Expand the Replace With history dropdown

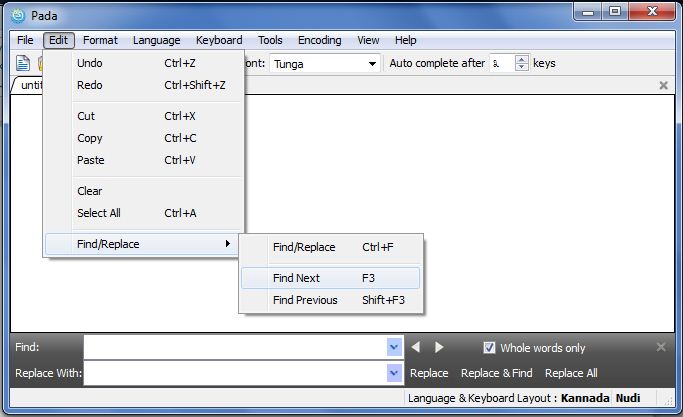(394, 373)
